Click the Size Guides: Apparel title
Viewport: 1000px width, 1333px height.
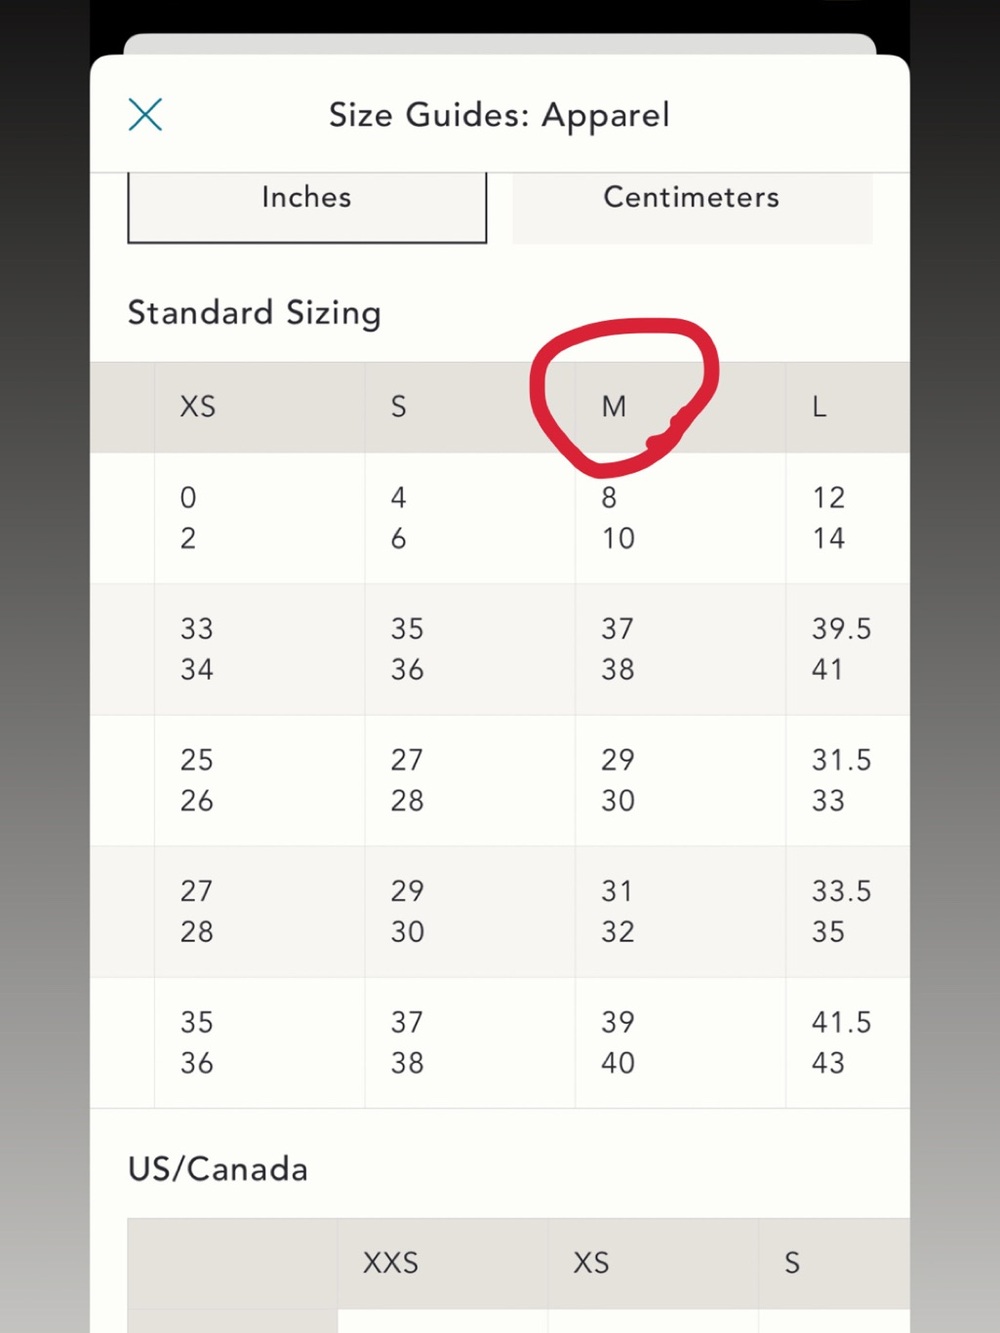pyautogui.click(x=499, y=115)
